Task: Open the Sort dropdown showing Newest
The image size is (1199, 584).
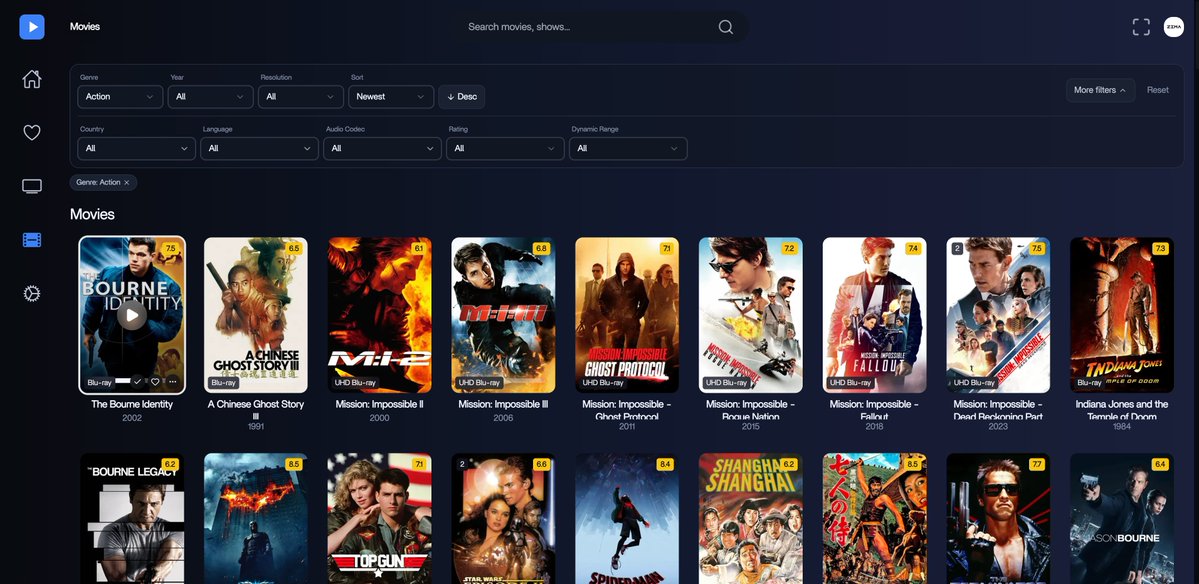Action: coord(391,96)
